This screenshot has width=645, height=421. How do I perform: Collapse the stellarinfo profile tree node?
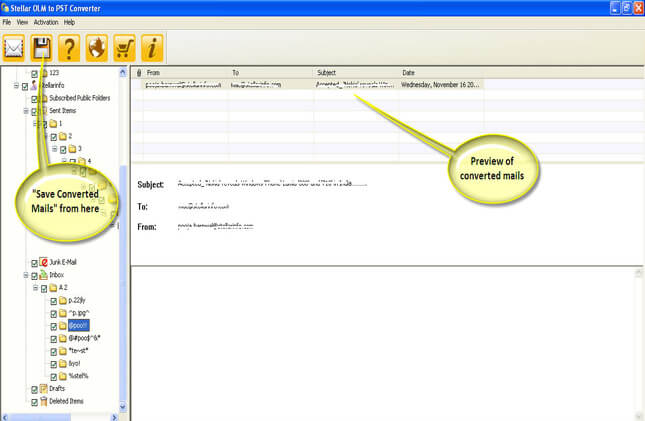point(16,86)
